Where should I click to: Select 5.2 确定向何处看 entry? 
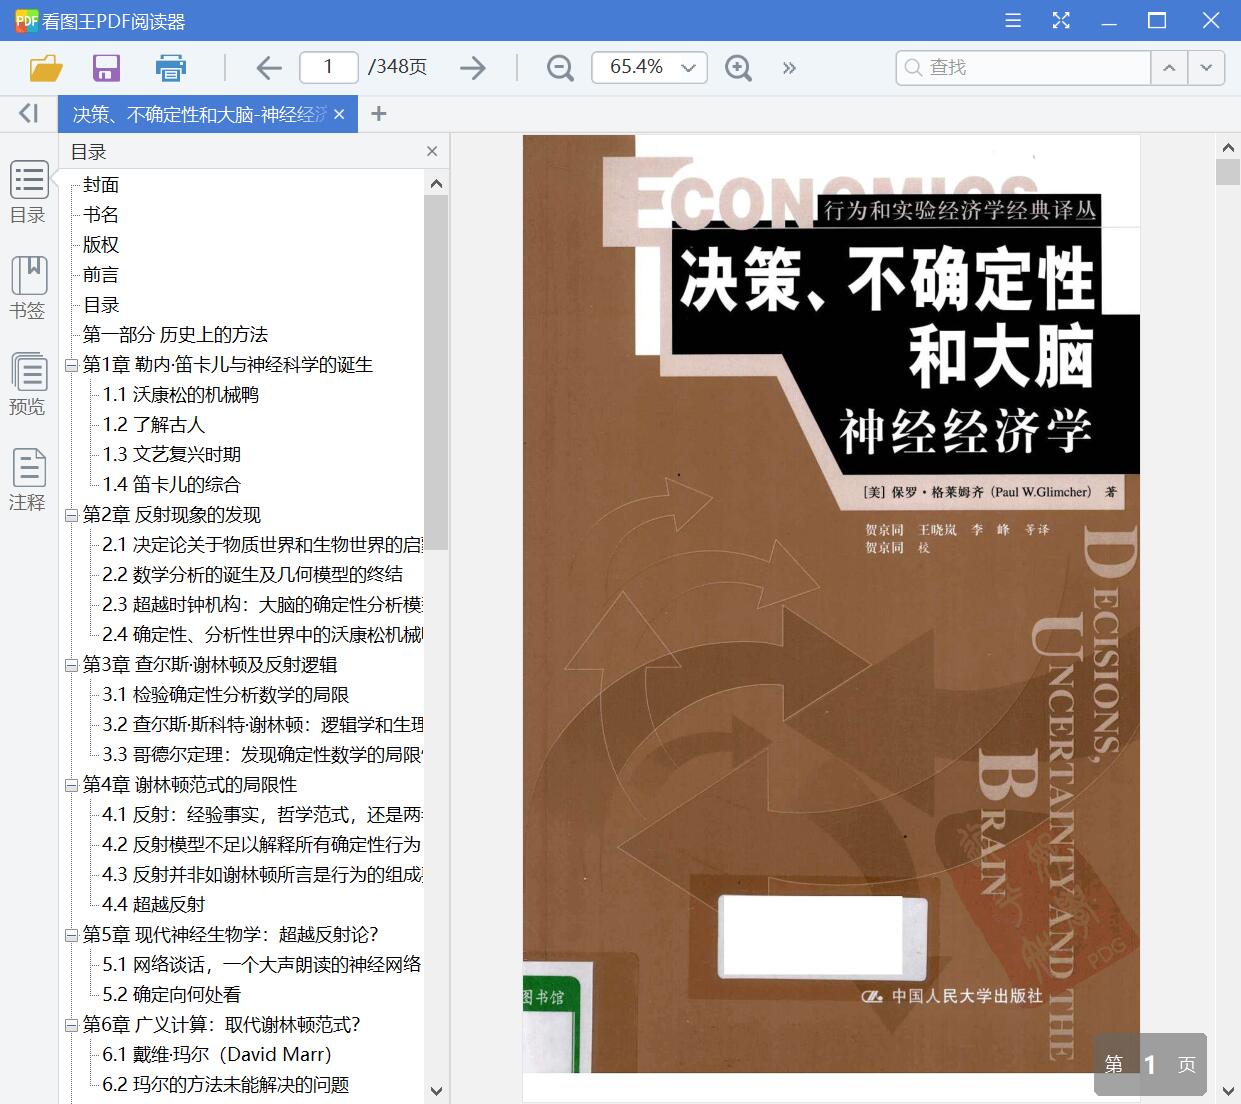point(171,995)
